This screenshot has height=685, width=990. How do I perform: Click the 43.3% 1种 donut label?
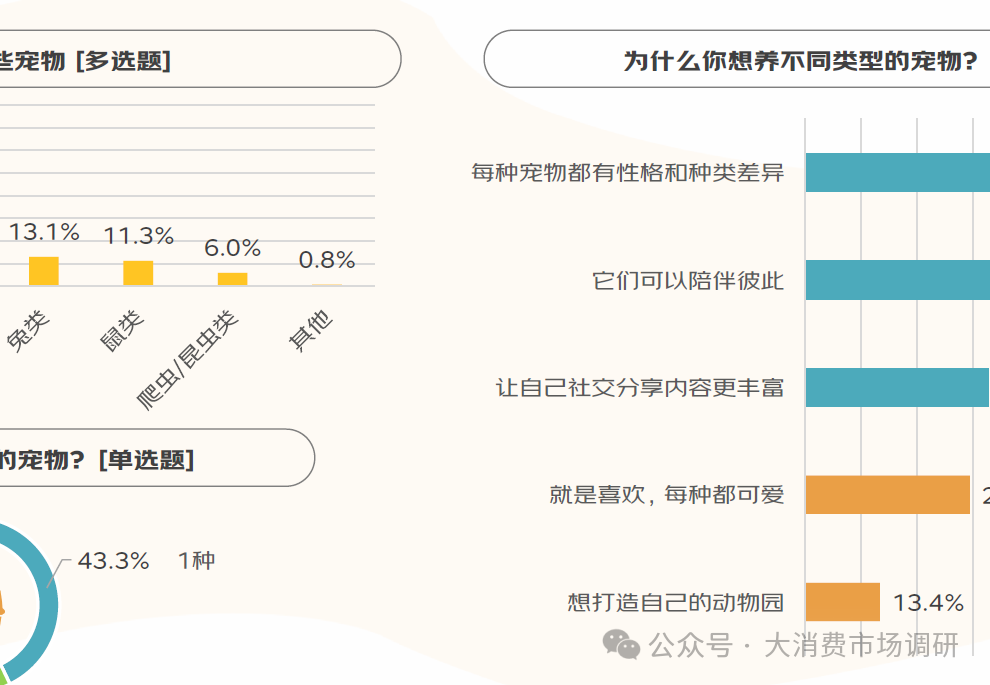[x=146, y=561]
